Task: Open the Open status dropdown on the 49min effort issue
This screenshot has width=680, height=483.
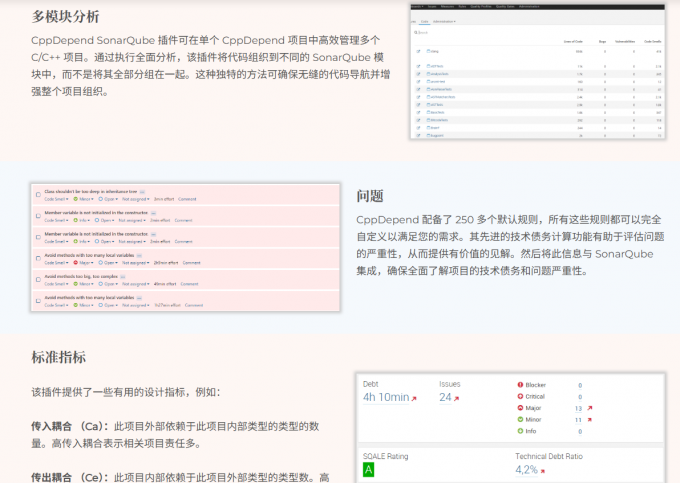Action: pyautogui.click(x=108, y=284)
